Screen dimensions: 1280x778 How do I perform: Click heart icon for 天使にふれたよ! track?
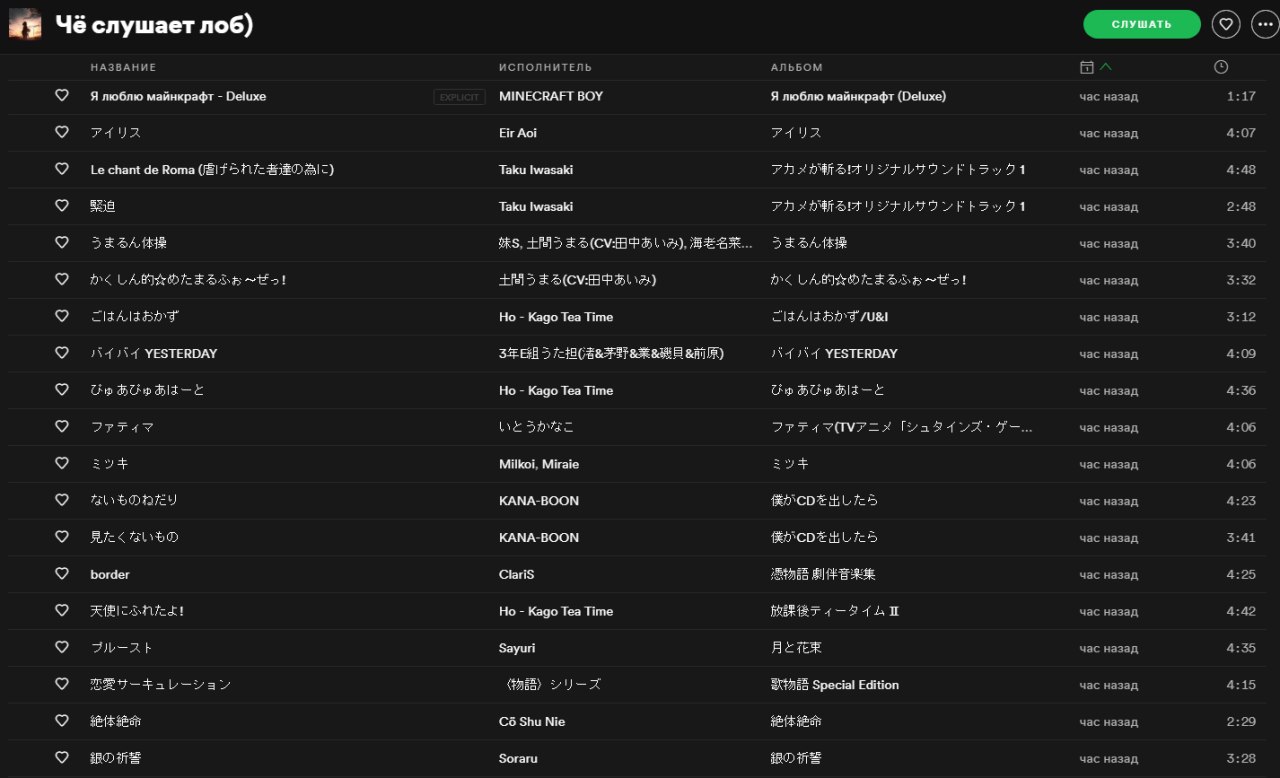(x=62, y=611)
